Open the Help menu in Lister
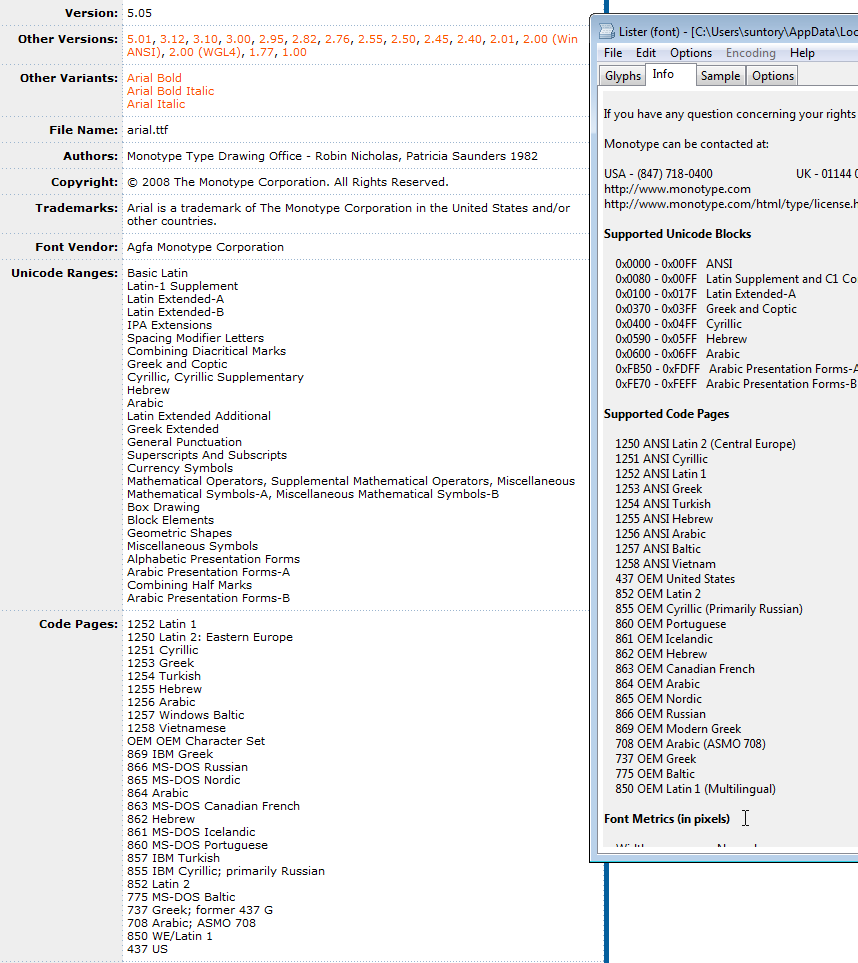This screenshot has height=963, width=858. tap(802, 53)
